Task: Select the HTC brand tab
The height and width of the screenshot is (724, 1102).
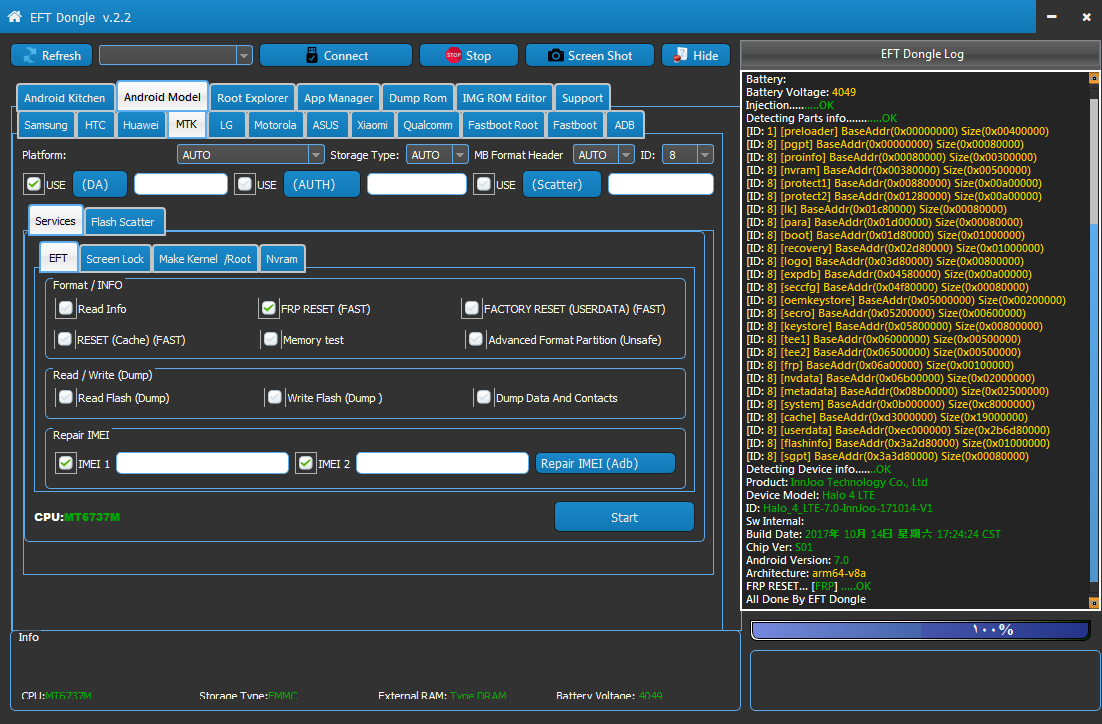Action: tap(95, 125)
